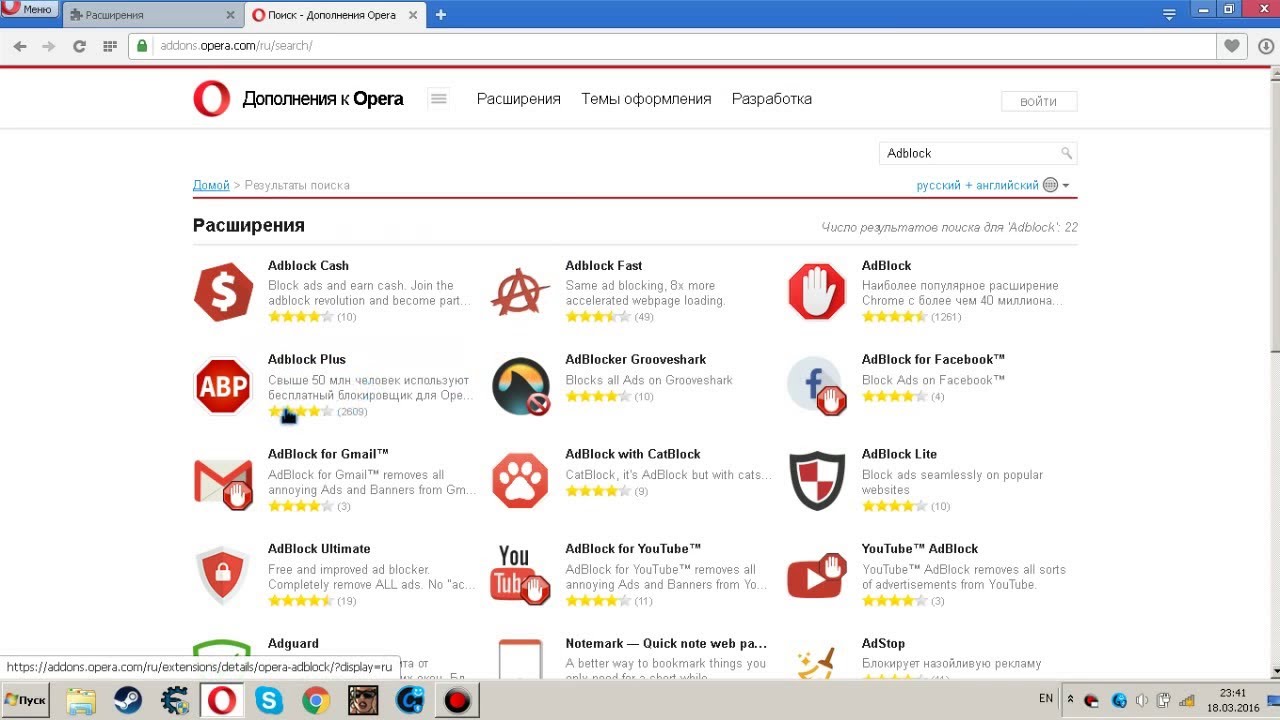Viewport: 1280px width, 720px height.
Task: Open Skype from the taskbar
Action: 269,701
